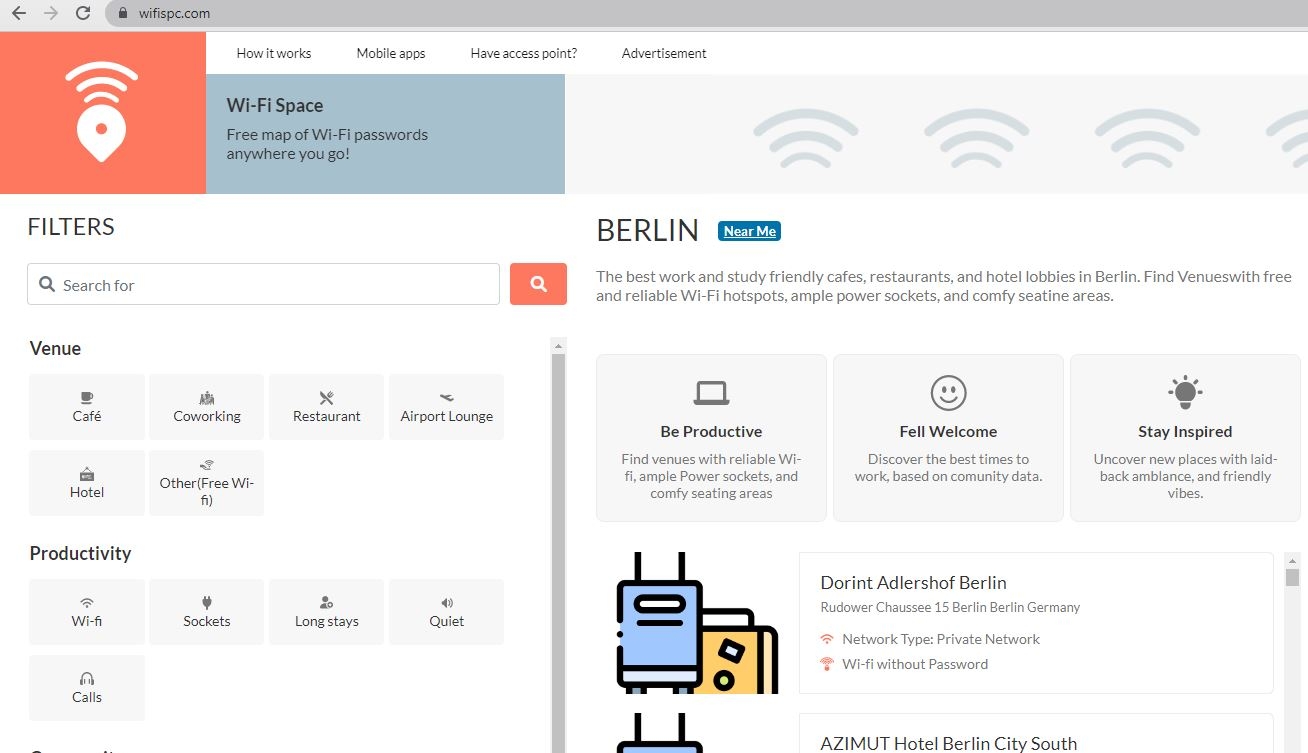Click the Near Me link
Image resolution: width=1308 pixels, height=753 pixels.
(749, 231)
